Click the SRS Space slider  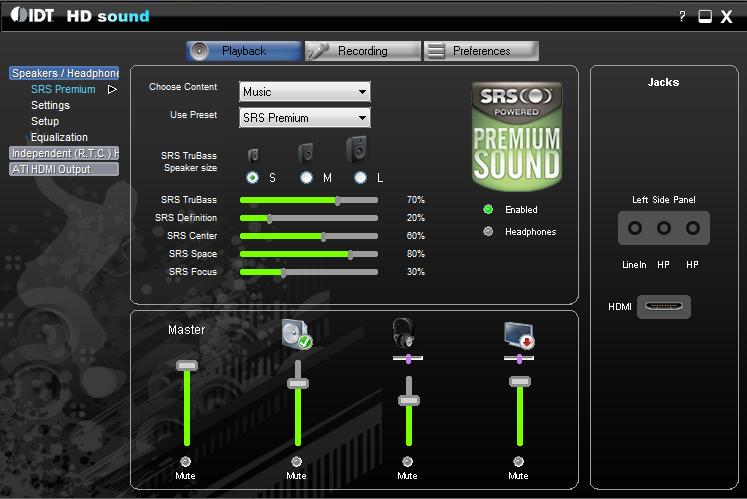coord(309,254)
